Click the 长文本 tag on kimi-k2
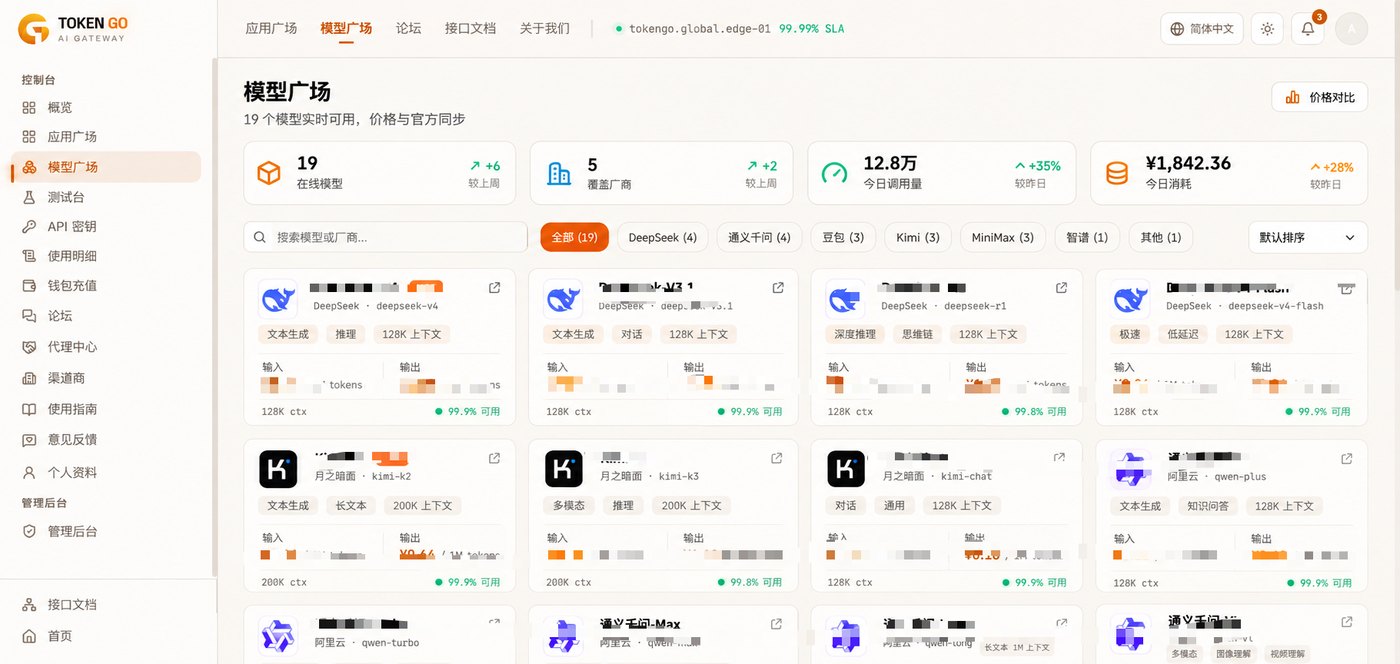The width and height of the screenshot is (1400, 664). point(351,505)
